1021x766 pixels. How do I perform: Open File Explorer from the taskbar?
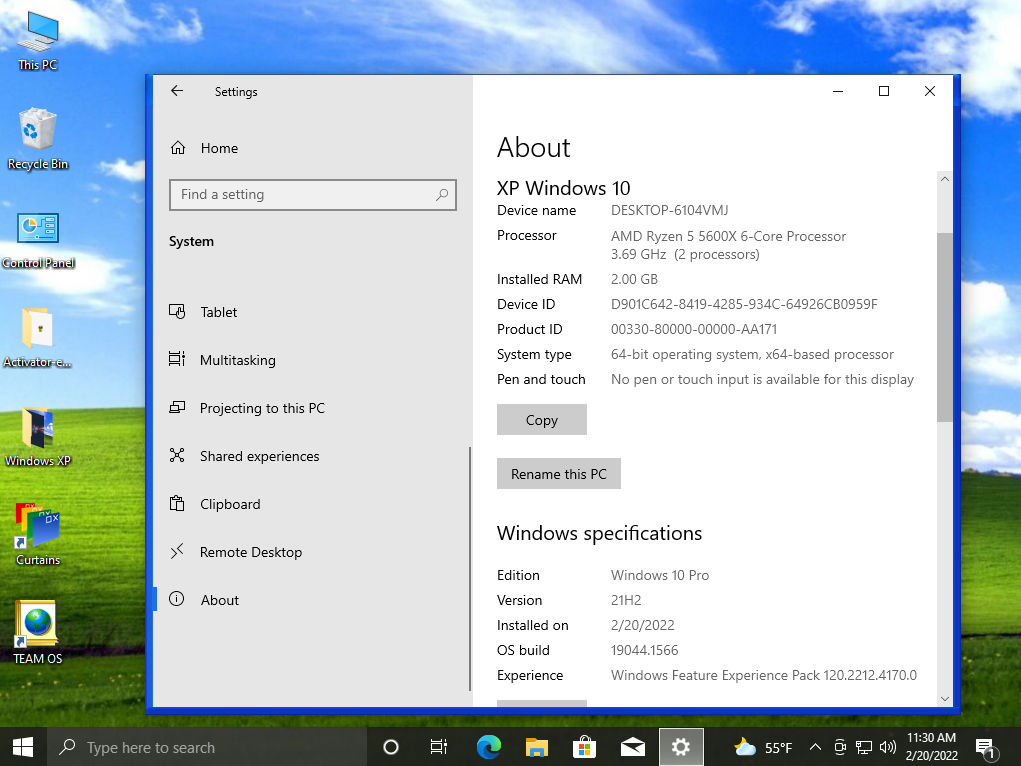537,747
